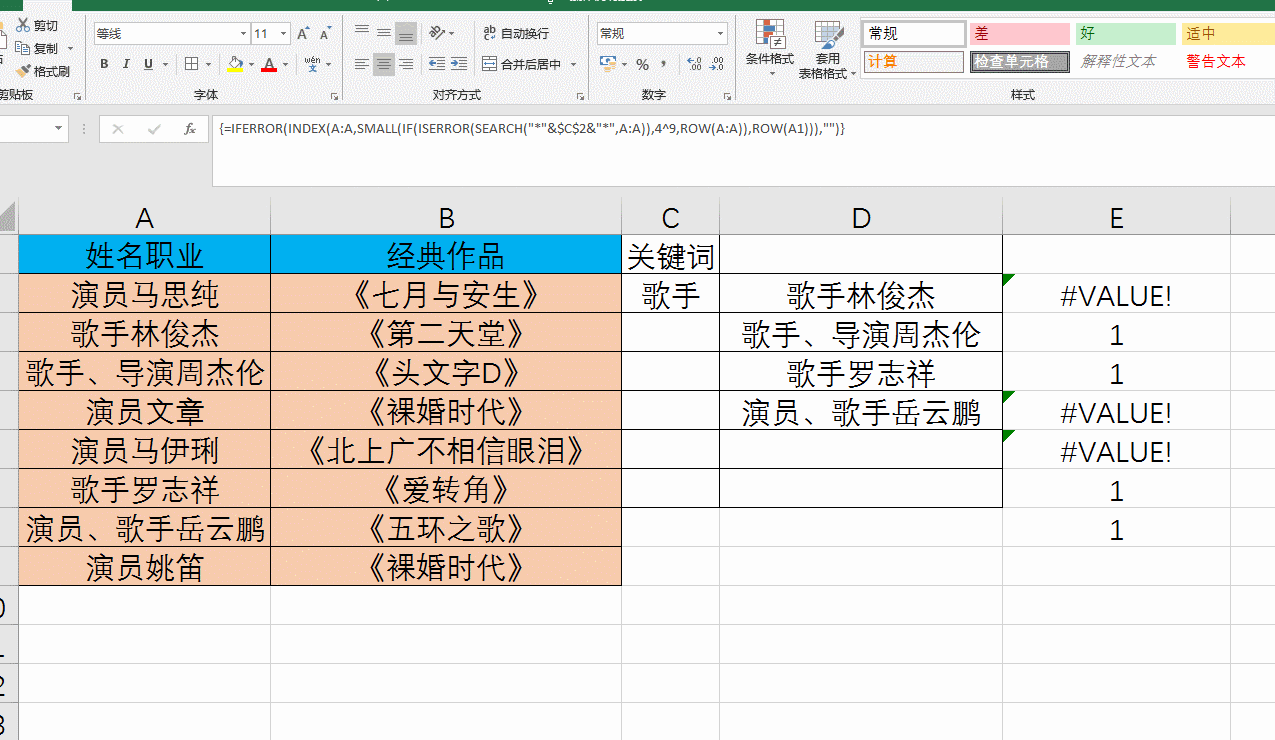Apply the red font color A
The width and height of the screenshot is (1275, 740).
coord(268,64)
